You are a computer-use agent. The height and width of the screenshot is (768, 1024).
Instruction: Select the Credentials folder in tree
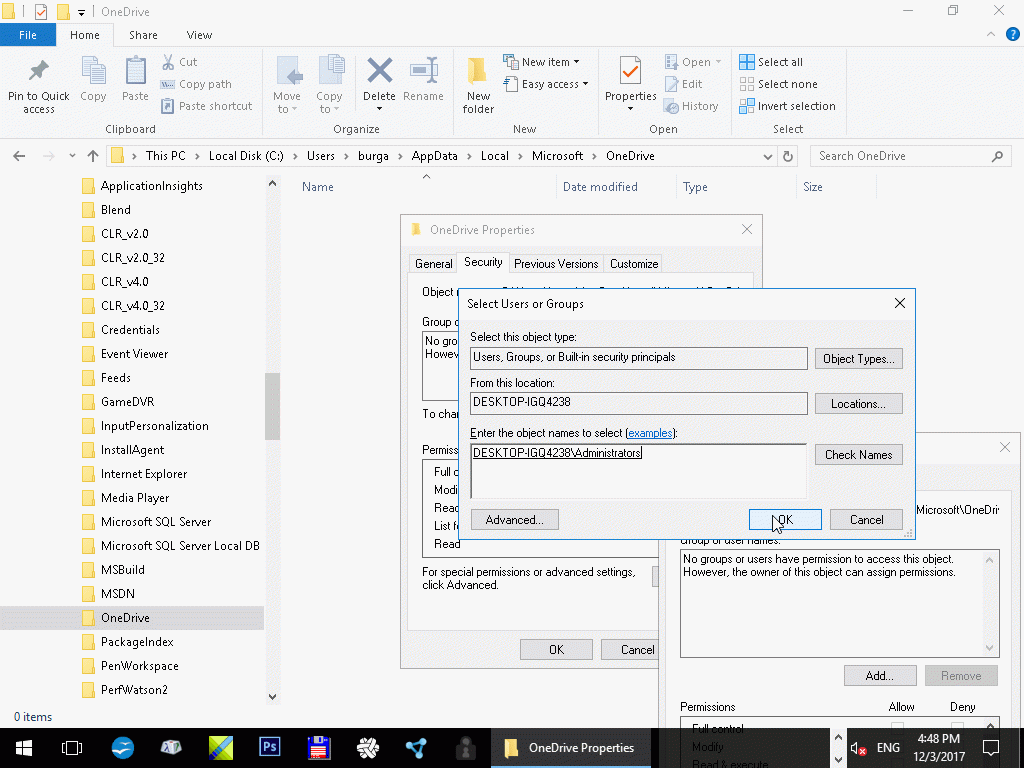point(130,330)
